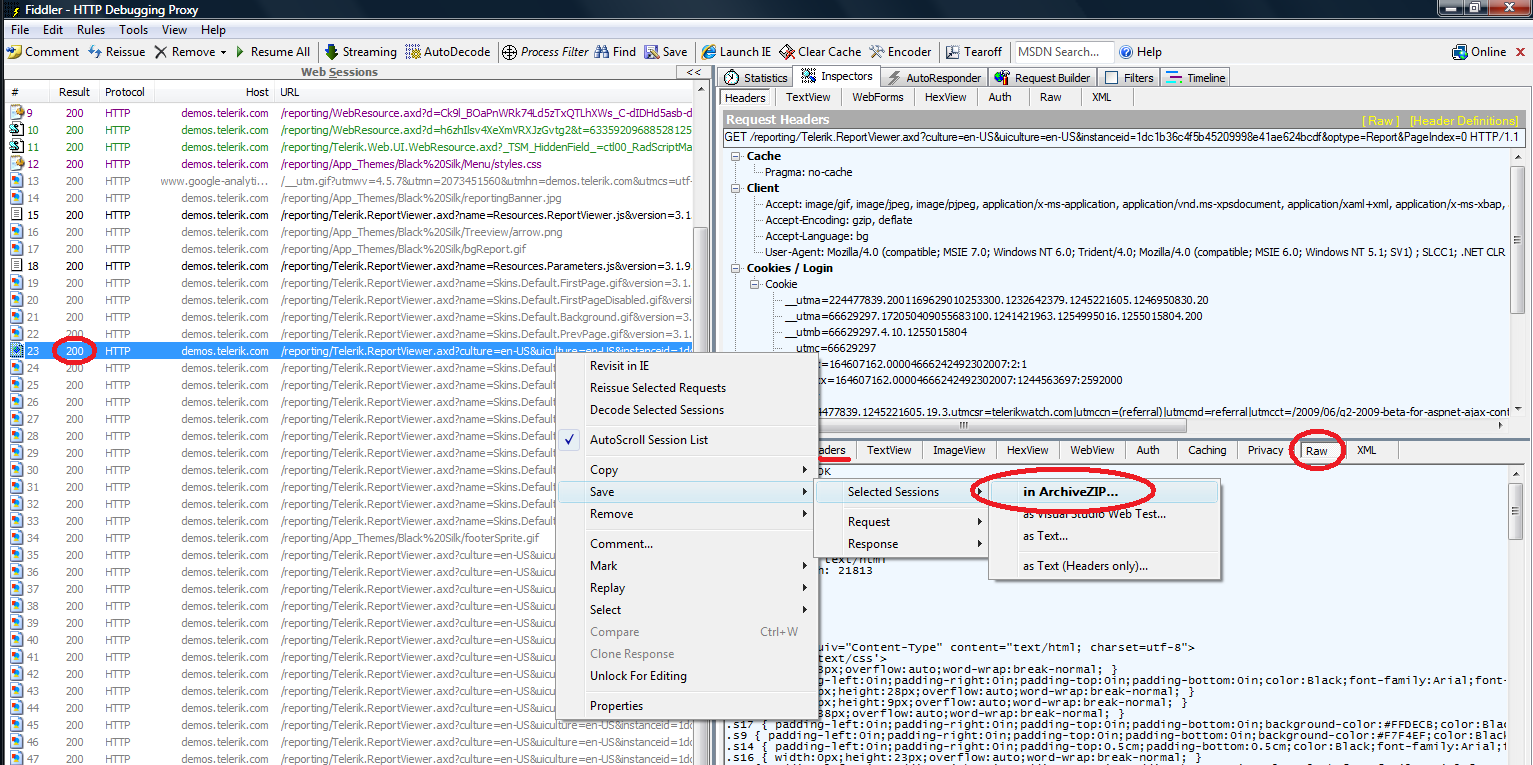The image size is (1533, 765).
Task: Expand the Save Request submenu
Action: click(x=901, y=522)
